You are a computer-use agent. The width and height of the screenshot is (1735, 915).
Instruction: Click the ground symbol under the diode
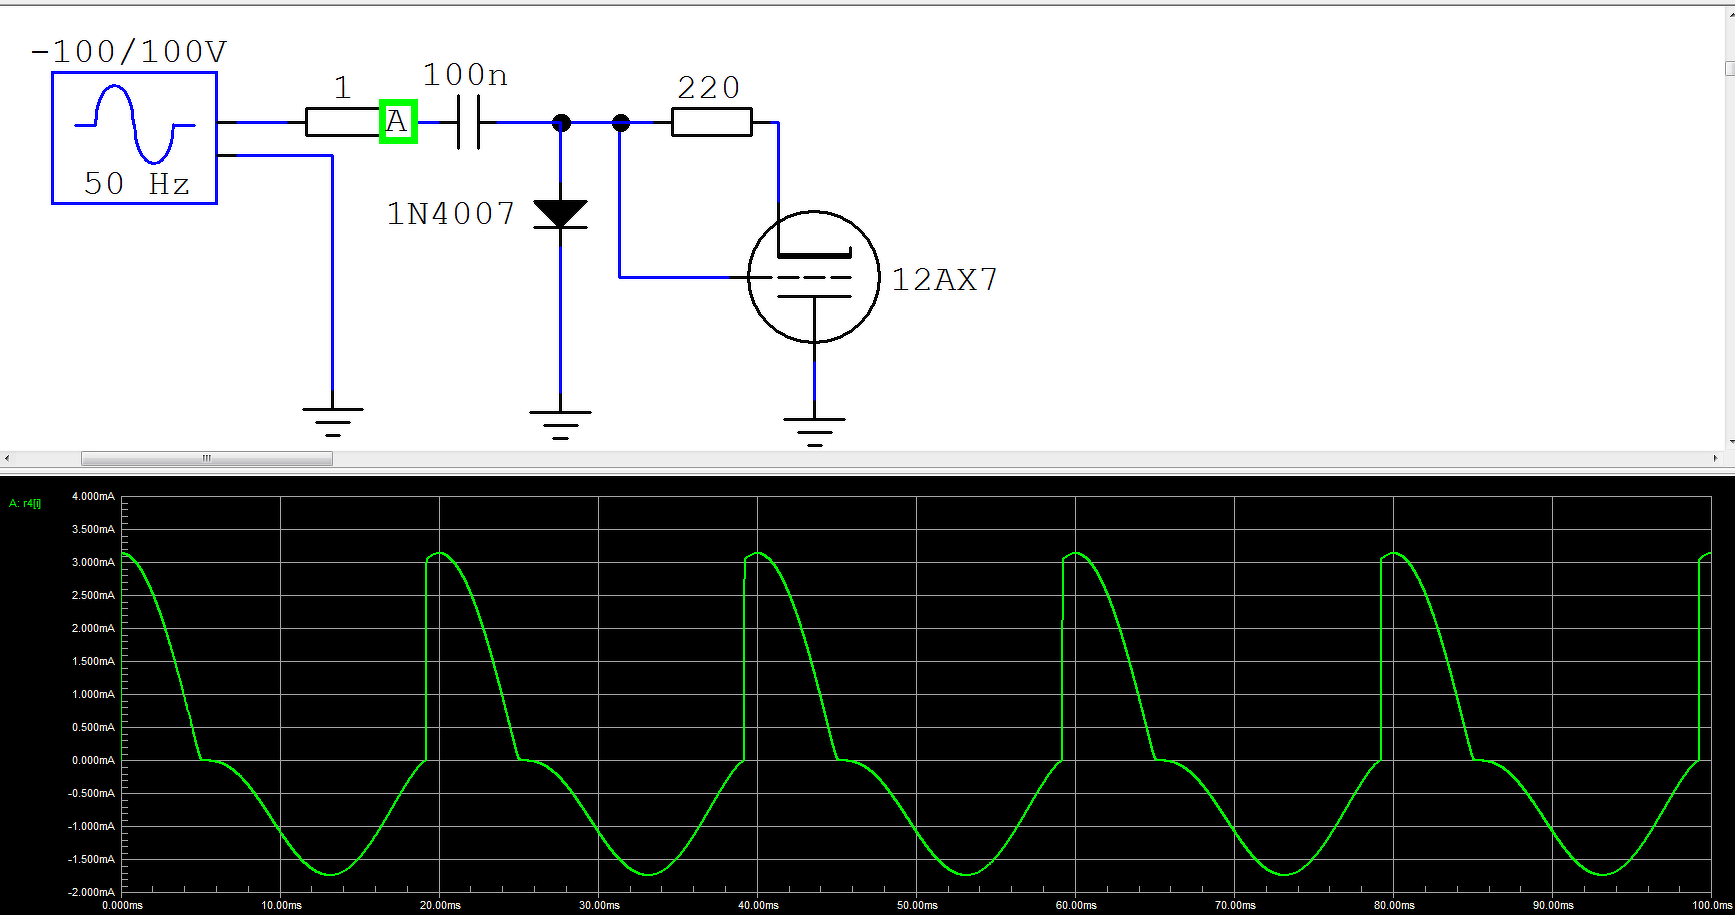[560, 424]
